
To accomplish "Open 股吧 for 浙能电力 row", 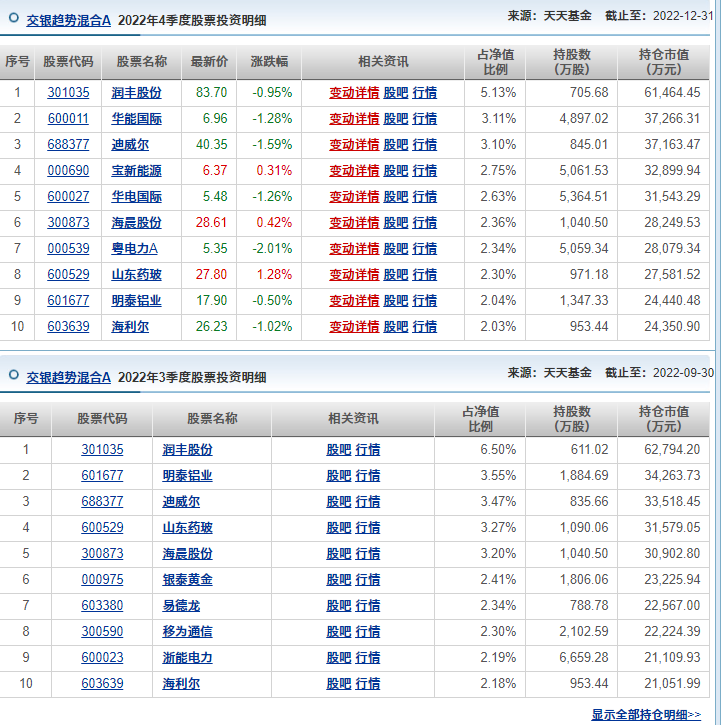I will (x=339, y=657).
